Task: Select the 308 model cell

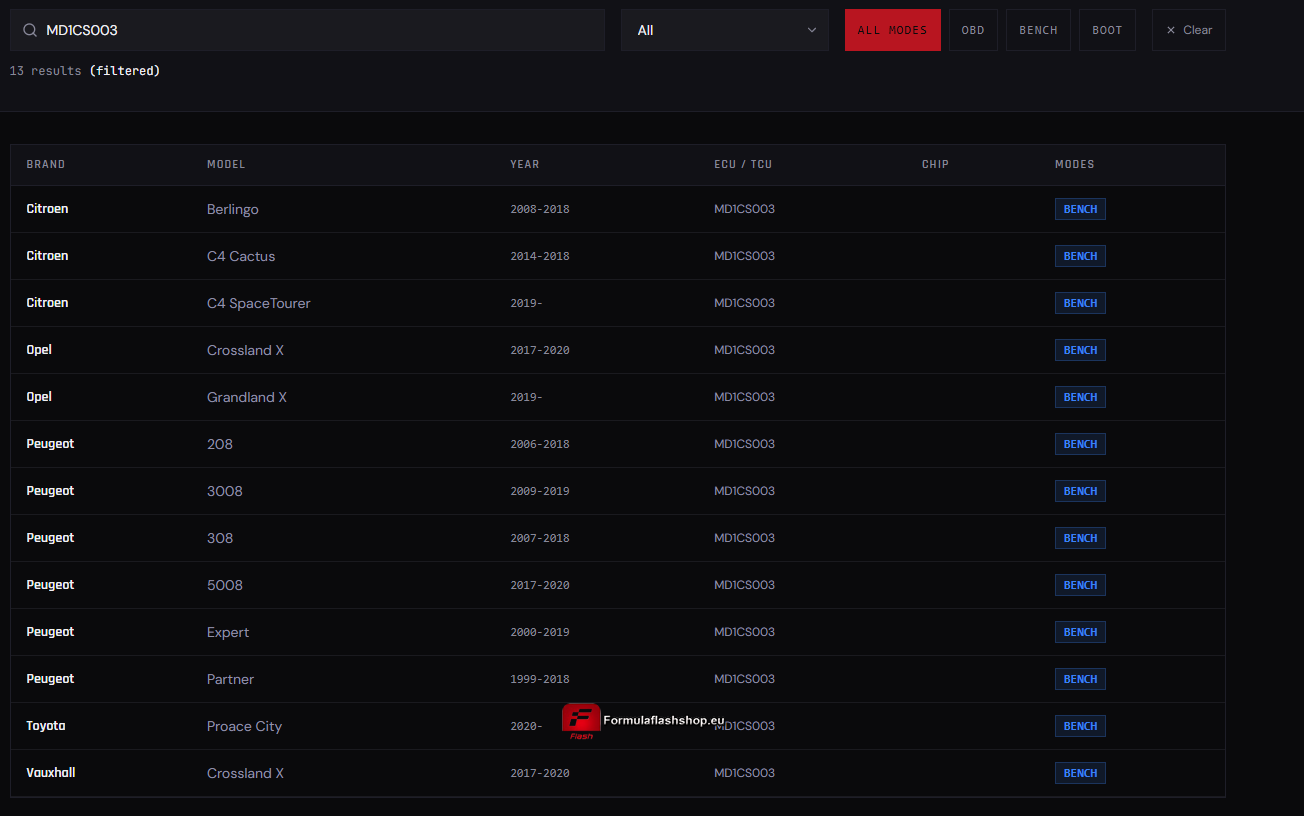Action: [x=220, y=538]
